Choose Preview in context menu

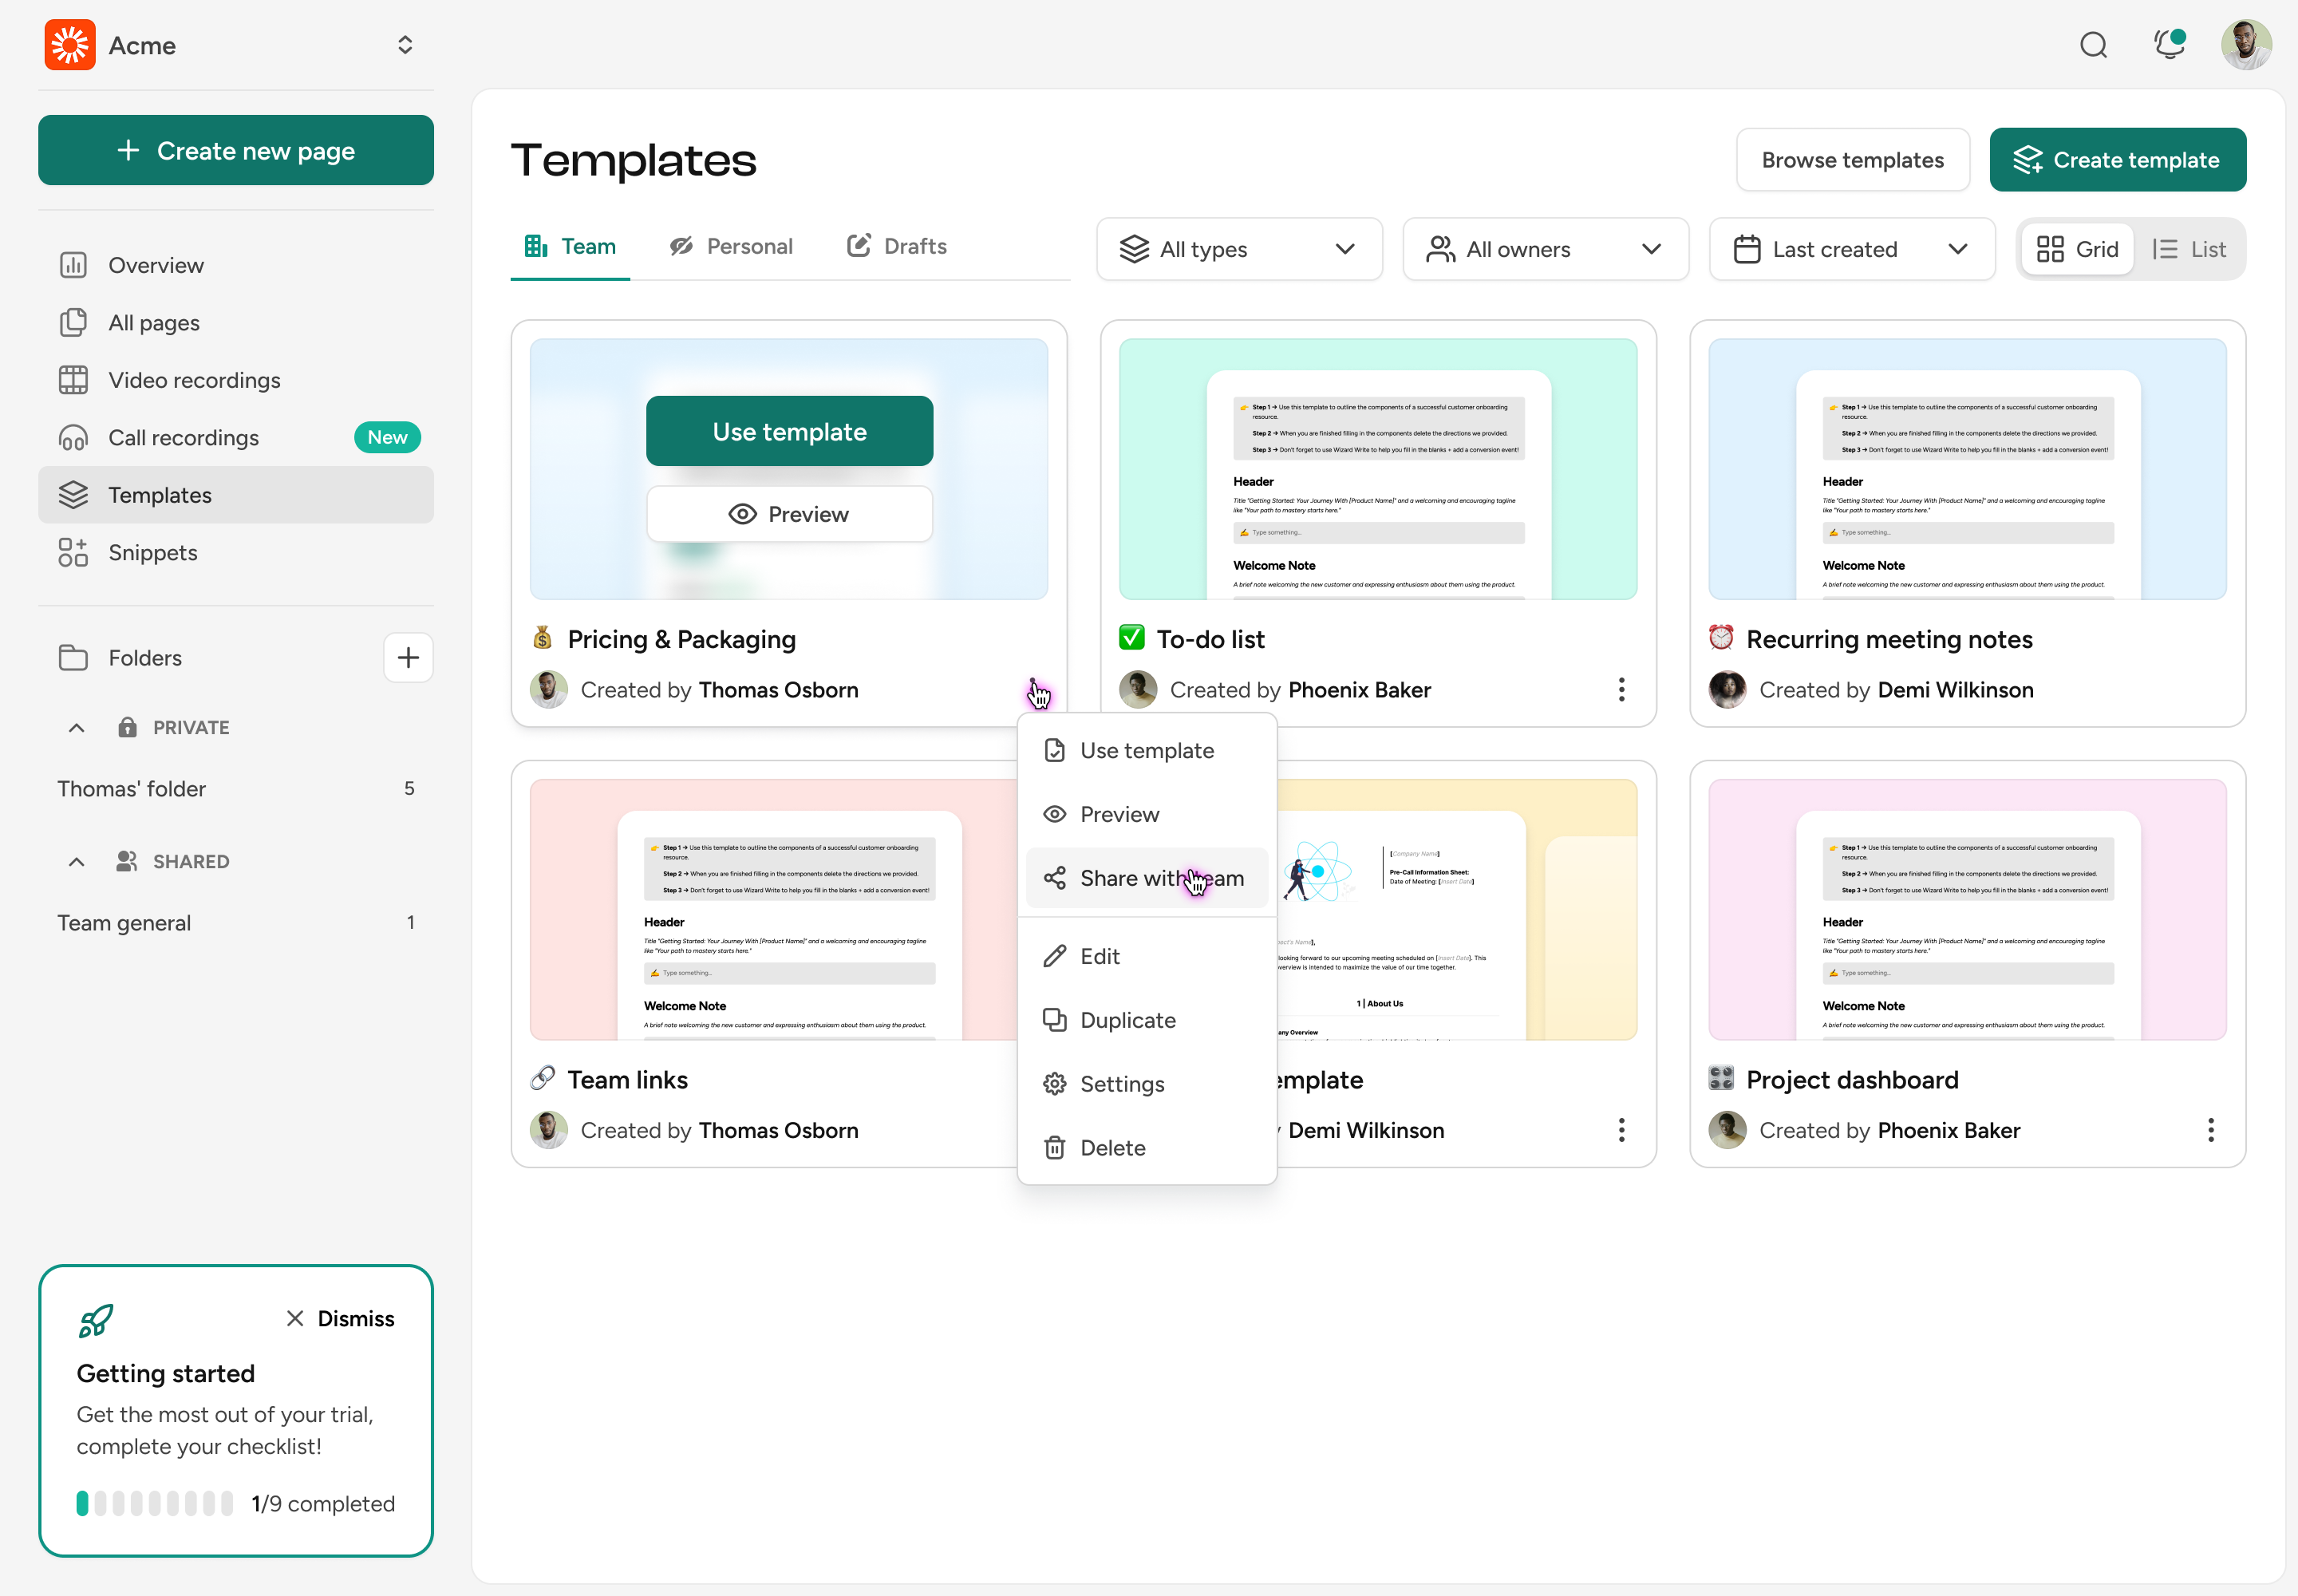(1147, 814)
